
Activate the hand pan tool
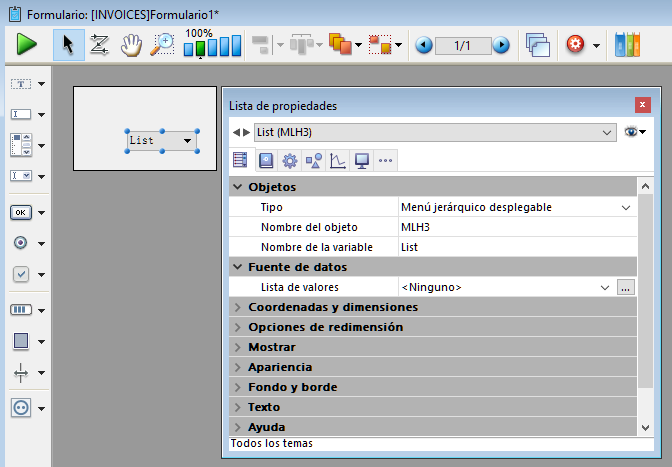[130, 45]
